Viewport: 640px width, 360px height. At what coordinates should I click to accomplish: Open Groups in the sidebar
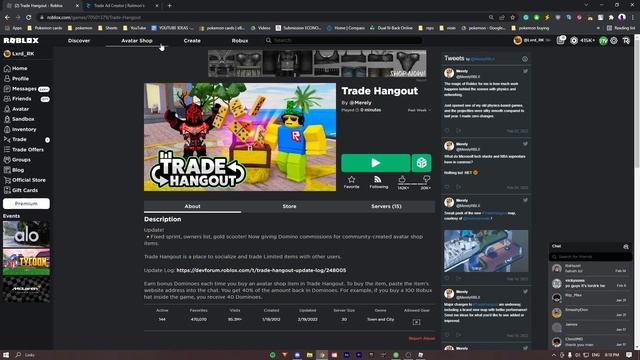click(x=17, y=160)
